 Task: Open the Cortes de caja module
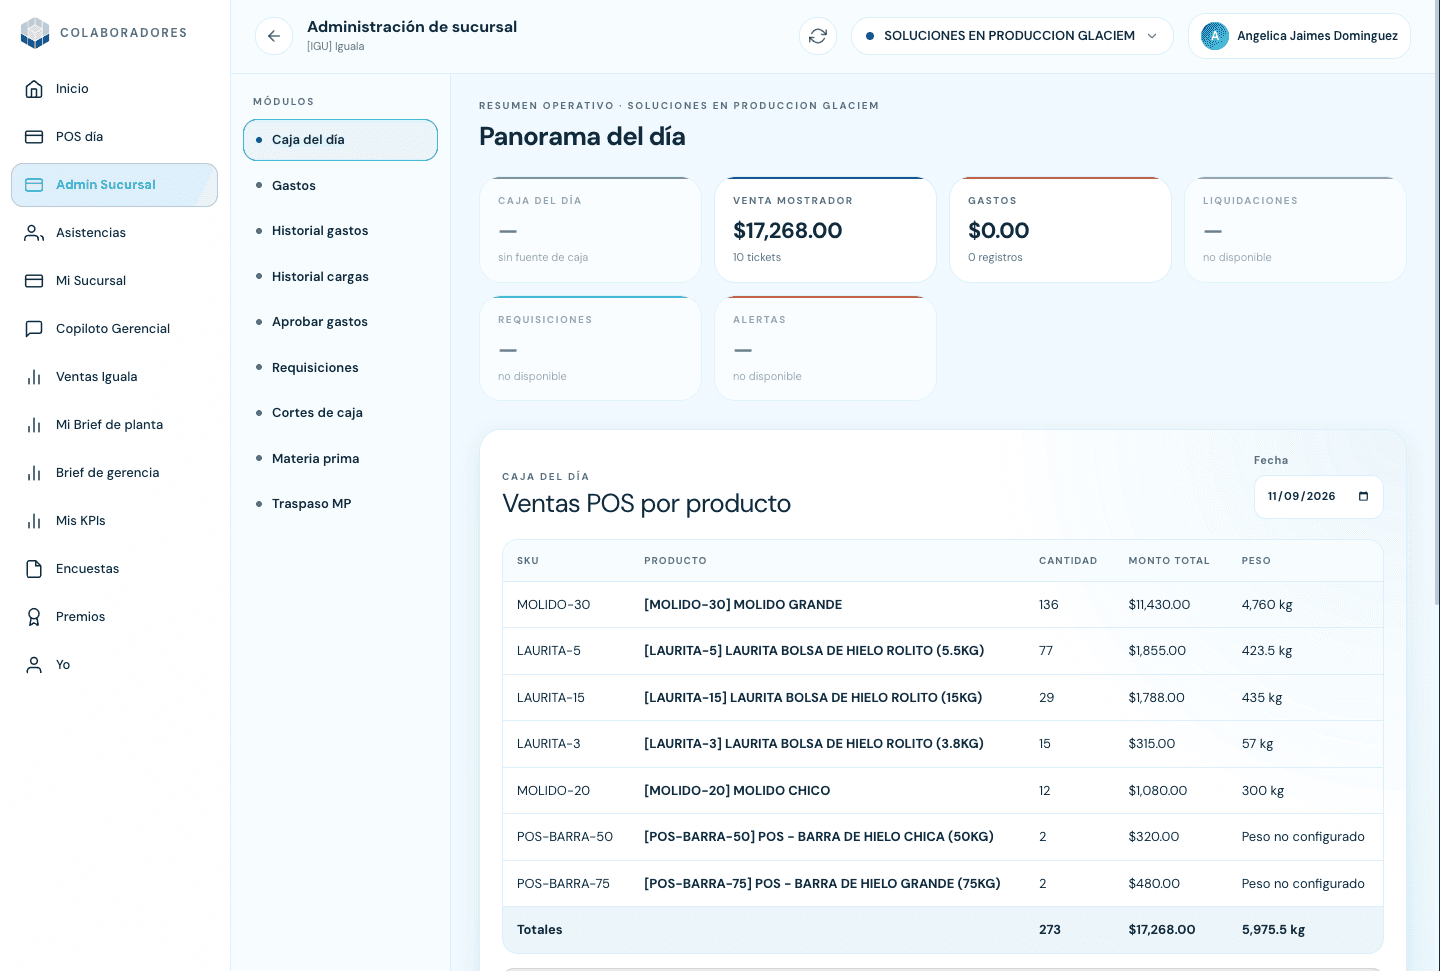click(340, 413)
